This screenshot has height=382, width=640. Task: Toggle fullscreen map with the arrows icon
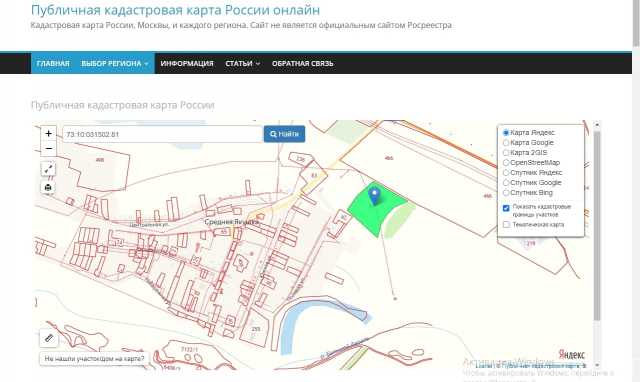[x=48, y=169]
